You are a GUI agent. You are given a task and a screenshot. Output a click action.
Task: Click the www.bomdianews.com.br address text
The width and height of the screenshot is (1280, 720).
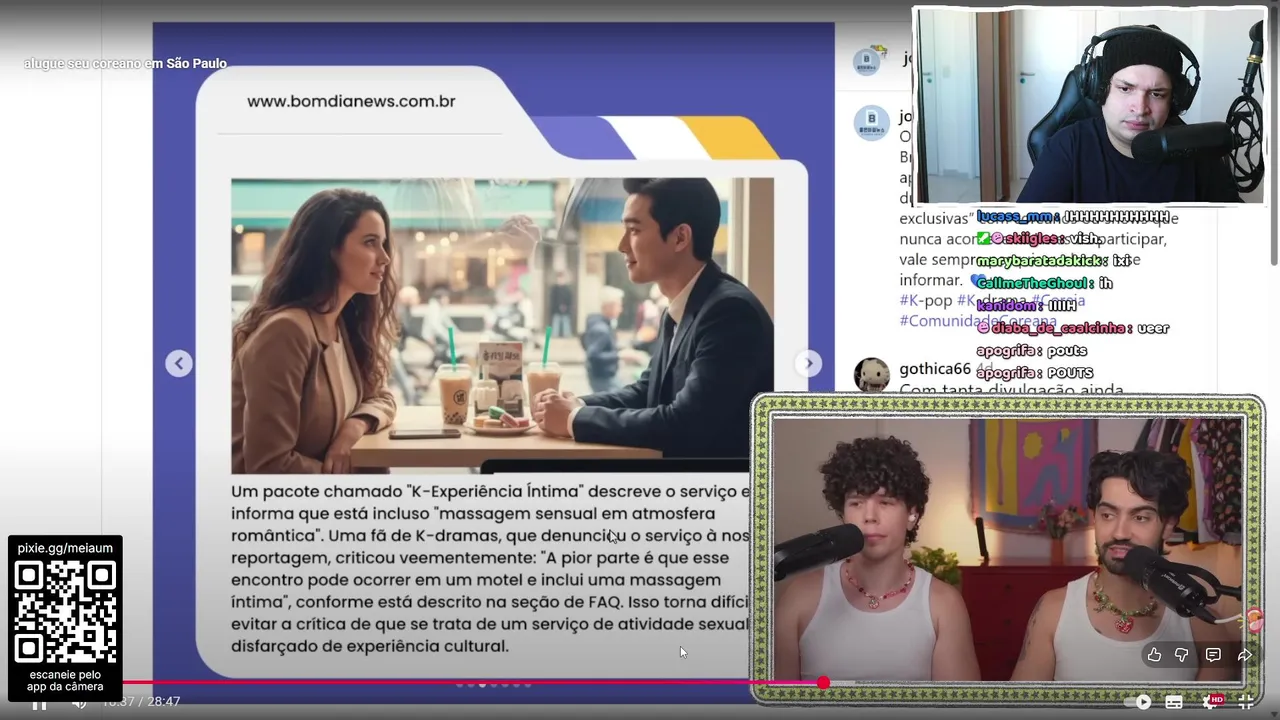pyautogui.click(x=351, y=101)
